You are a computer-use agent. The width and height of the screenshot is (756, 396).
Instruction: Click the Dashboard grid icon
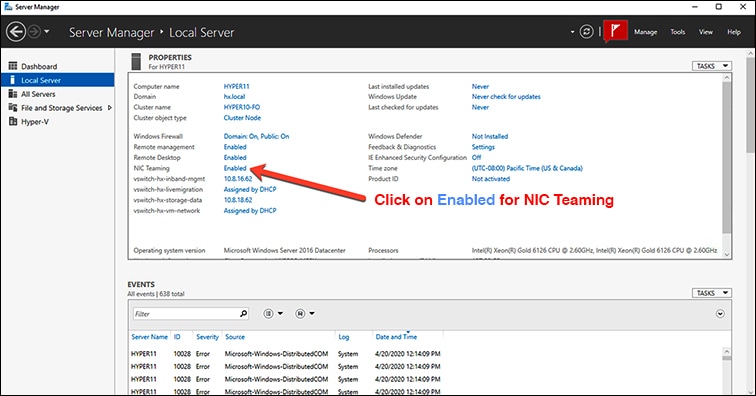coord(13,66)
